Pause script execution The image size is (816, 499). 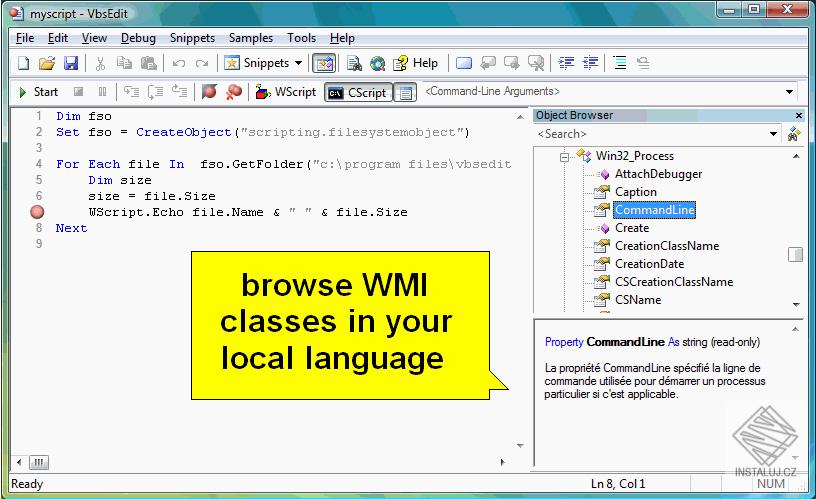point(103,92)
